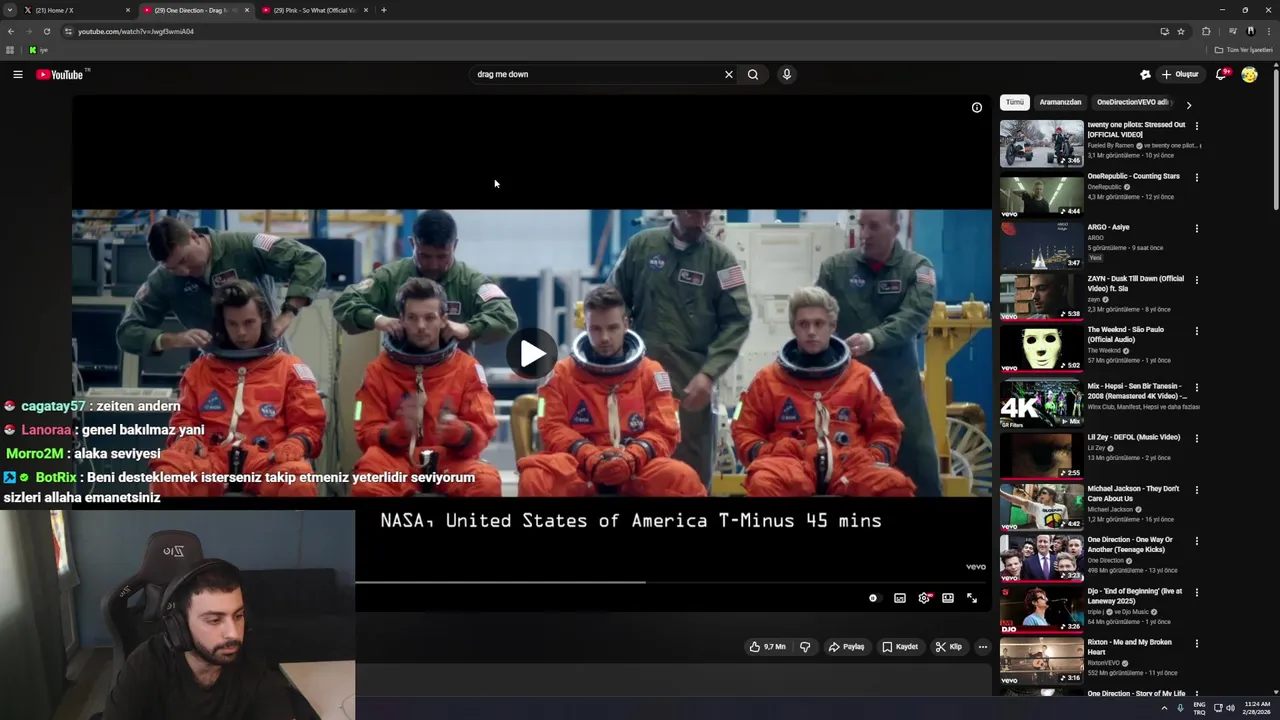Open Michael Jackson They Don't Care title
The width and height of the screenshot is (1280, 720).
[1133, 494]
